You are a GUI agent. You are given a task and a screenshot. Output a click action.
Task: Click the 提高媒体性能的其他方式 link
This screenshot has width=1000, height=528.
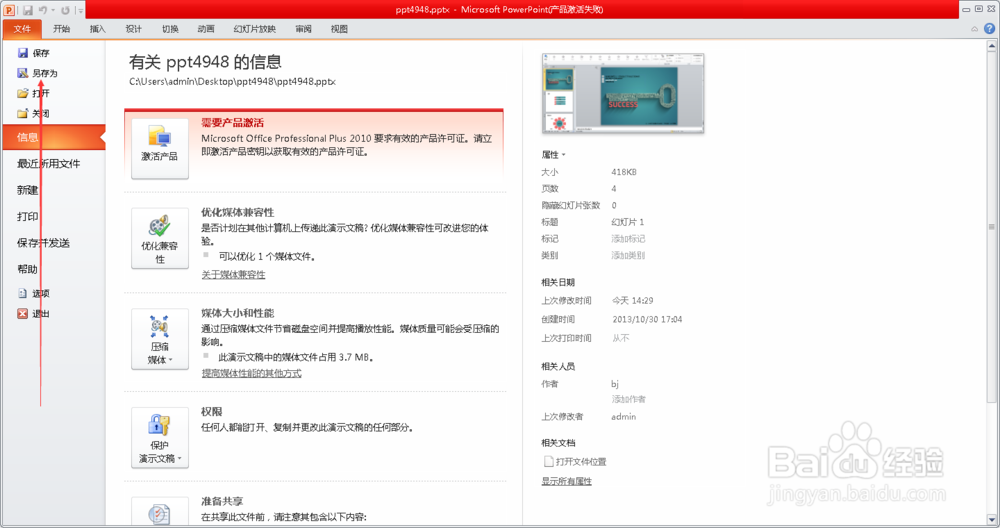click(251, 373)
